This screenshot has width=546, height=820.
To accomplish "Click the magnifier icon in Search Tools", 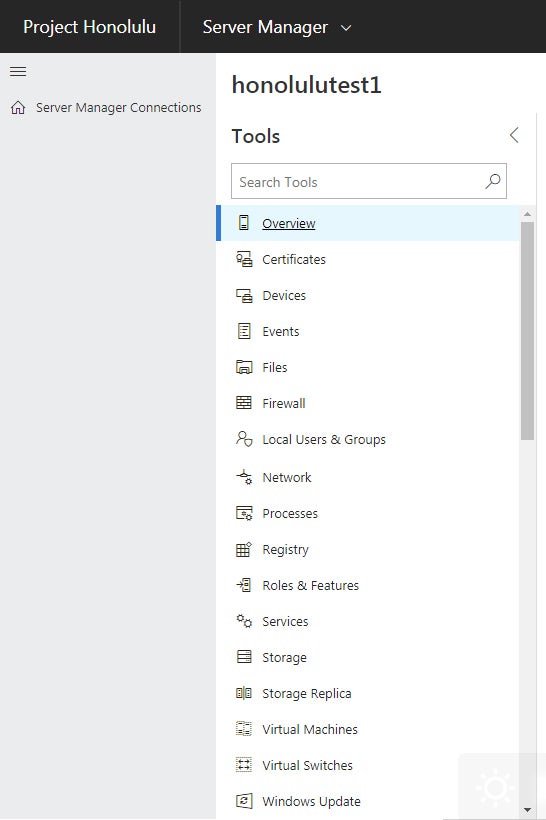I will pos(493,181).
